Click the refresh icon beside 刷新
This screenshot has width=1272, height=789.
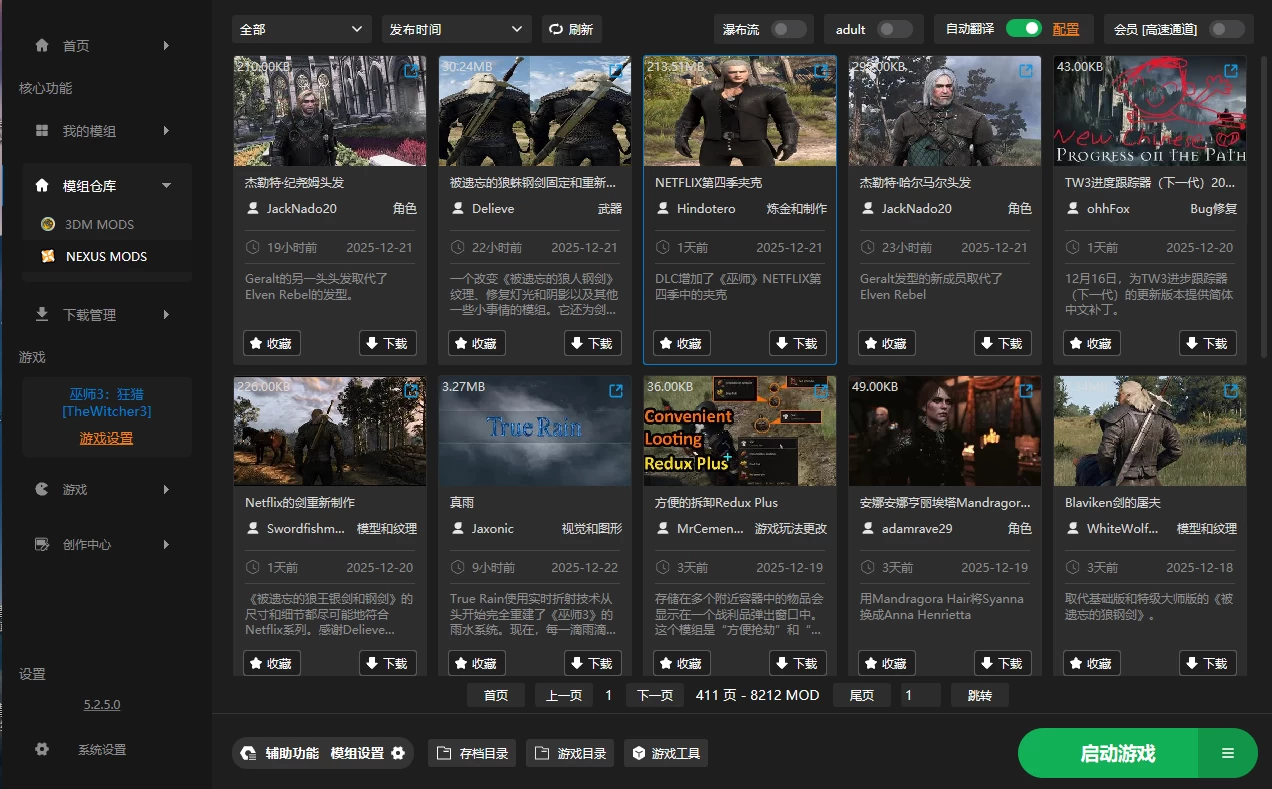(x=556, y=29)
